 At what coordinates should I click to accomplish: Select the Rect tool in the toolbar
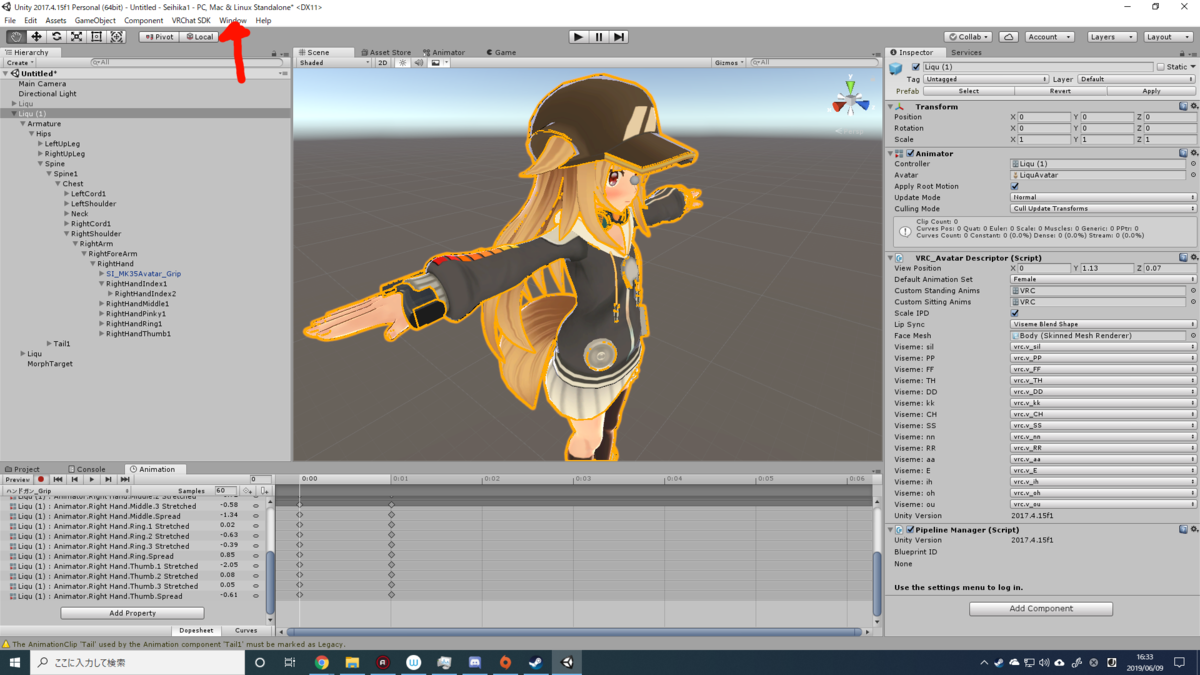96,37
